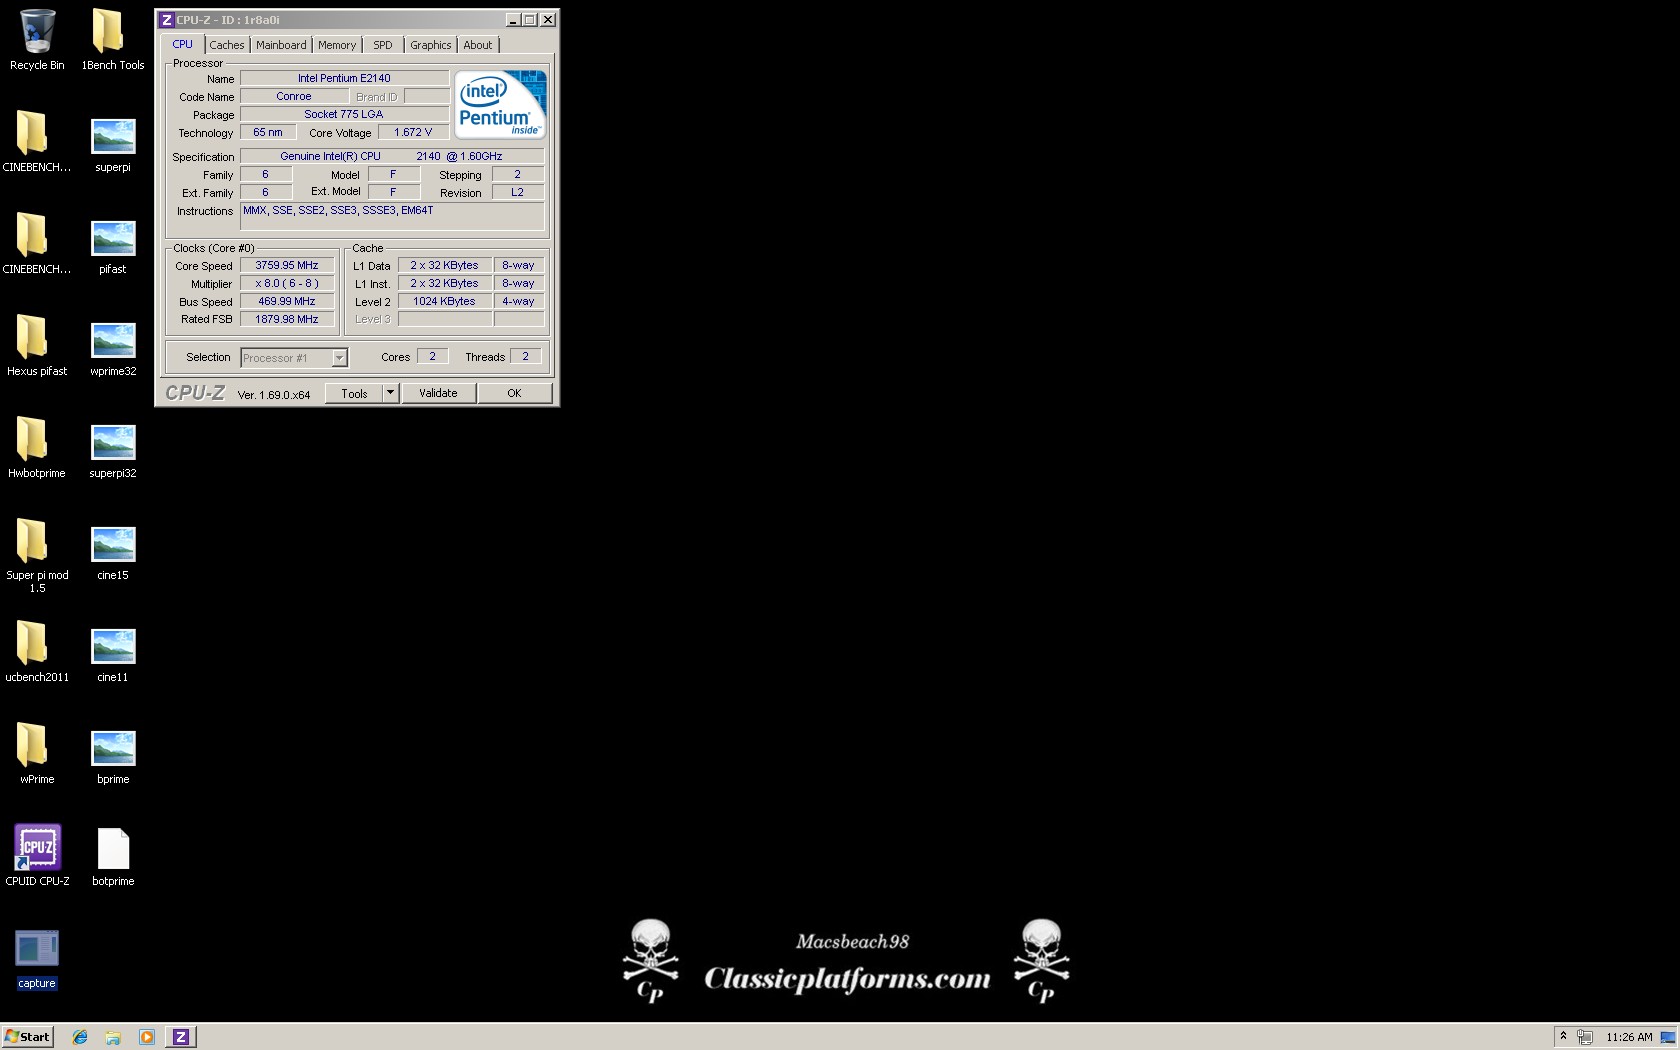Click the network tray icon
The image size is (1680, 1050).
pos(1585,1037)
